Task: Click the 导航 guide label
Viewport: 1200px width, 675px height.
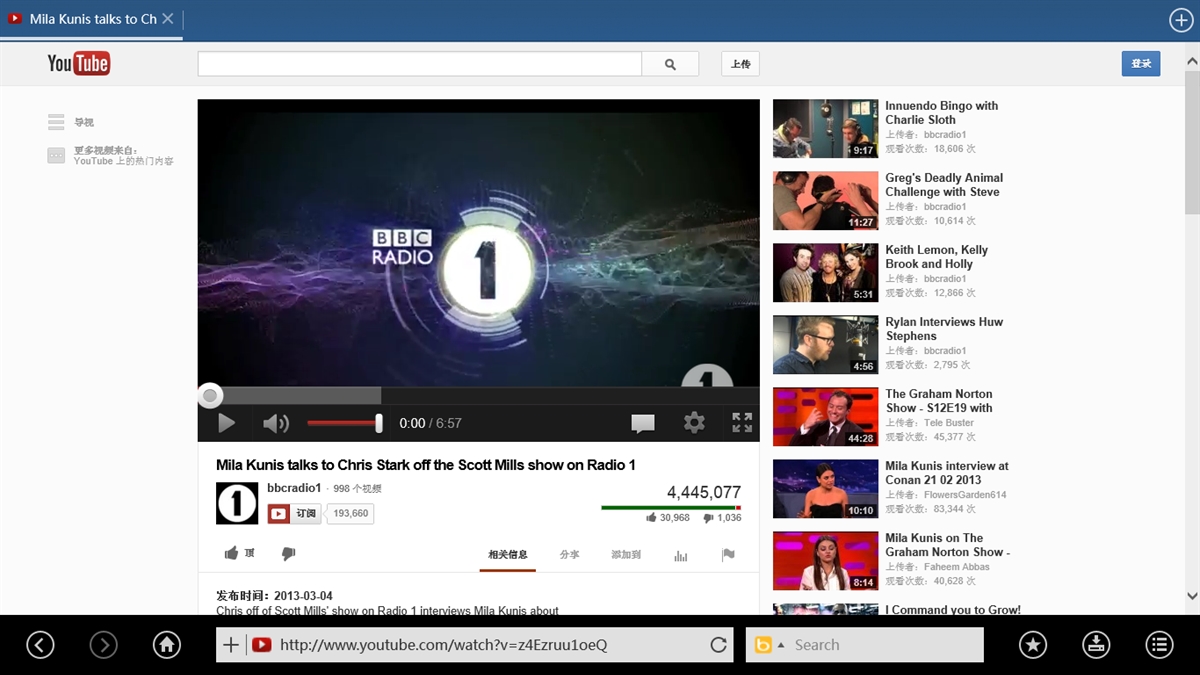Action: (x=84, y=123)
